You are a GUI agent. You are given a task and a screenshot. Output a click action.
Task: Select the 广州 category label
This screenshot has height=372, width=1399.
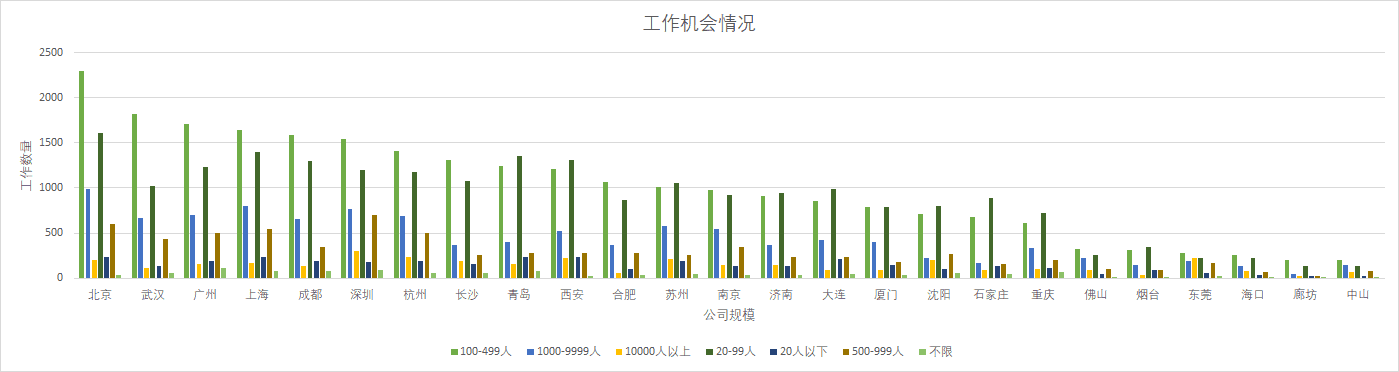(x=205, y=295)
